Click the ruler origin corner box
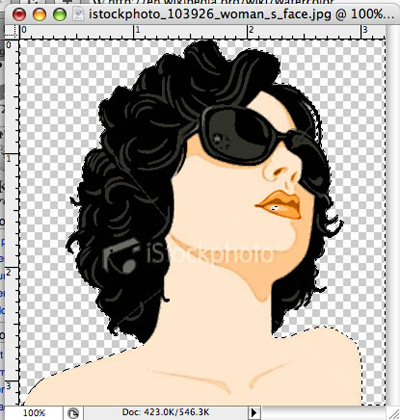Image resolution: width=400 pixels, height=420 pixels. point(12,32)
